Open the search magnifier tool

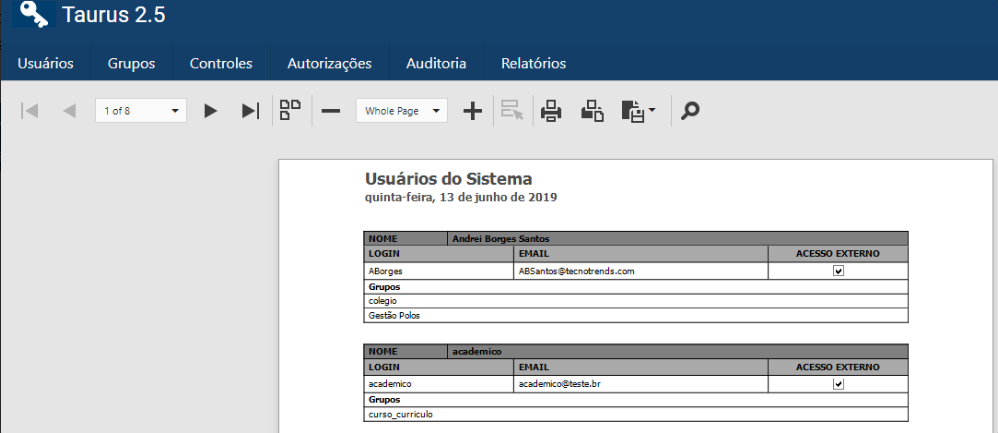coord(689,111)
